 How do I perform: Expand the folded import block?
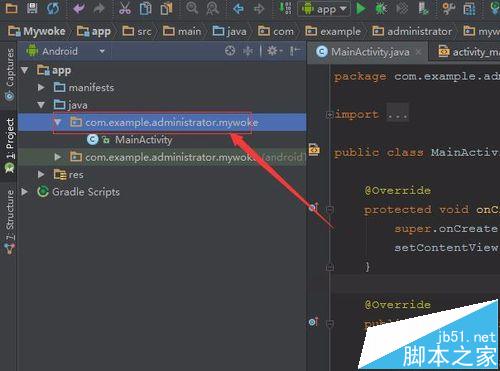pos(329,115)
